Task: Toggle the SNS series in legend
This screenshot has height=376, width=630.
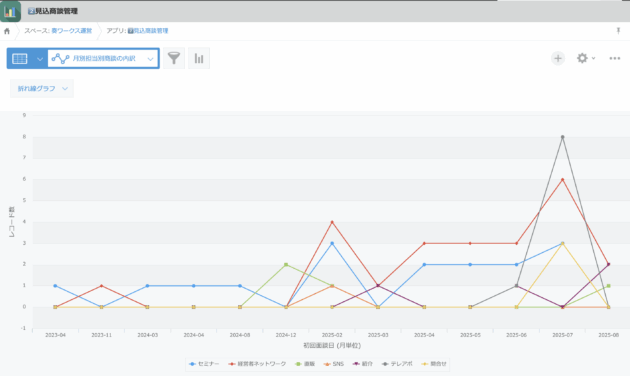Action: (334, 364)
